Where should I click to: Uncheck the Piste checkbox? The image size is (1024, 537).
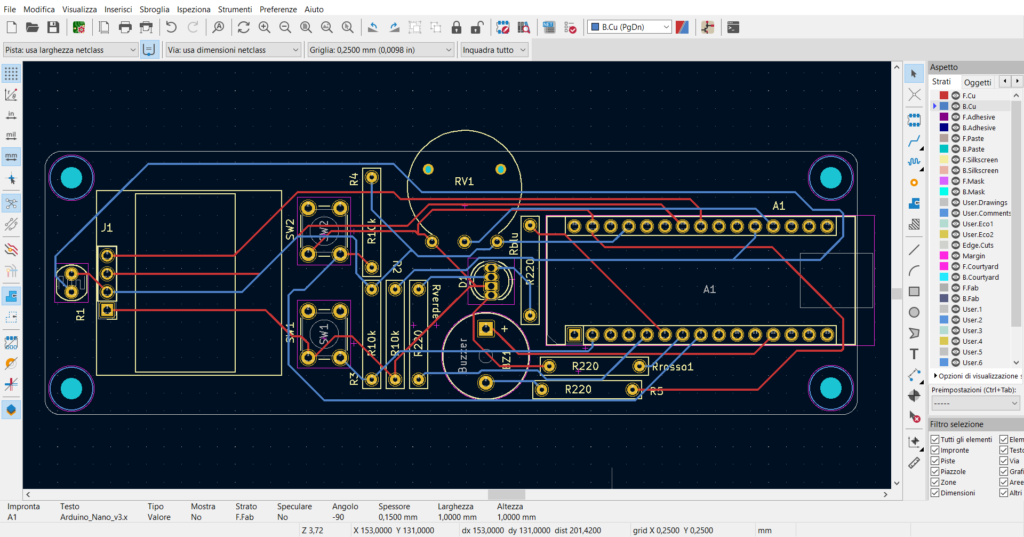point(935,461)
